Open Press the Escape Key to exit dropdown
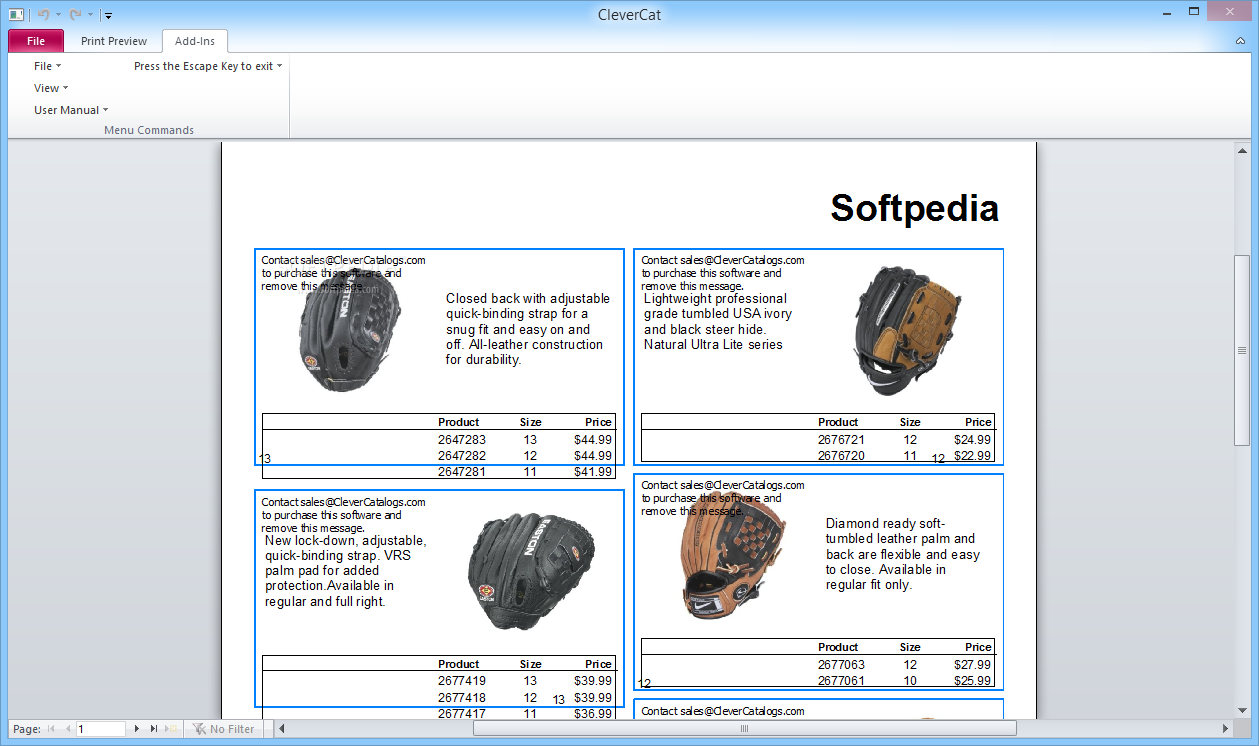This screenshot has width=1259, height=746. (208, 66)
